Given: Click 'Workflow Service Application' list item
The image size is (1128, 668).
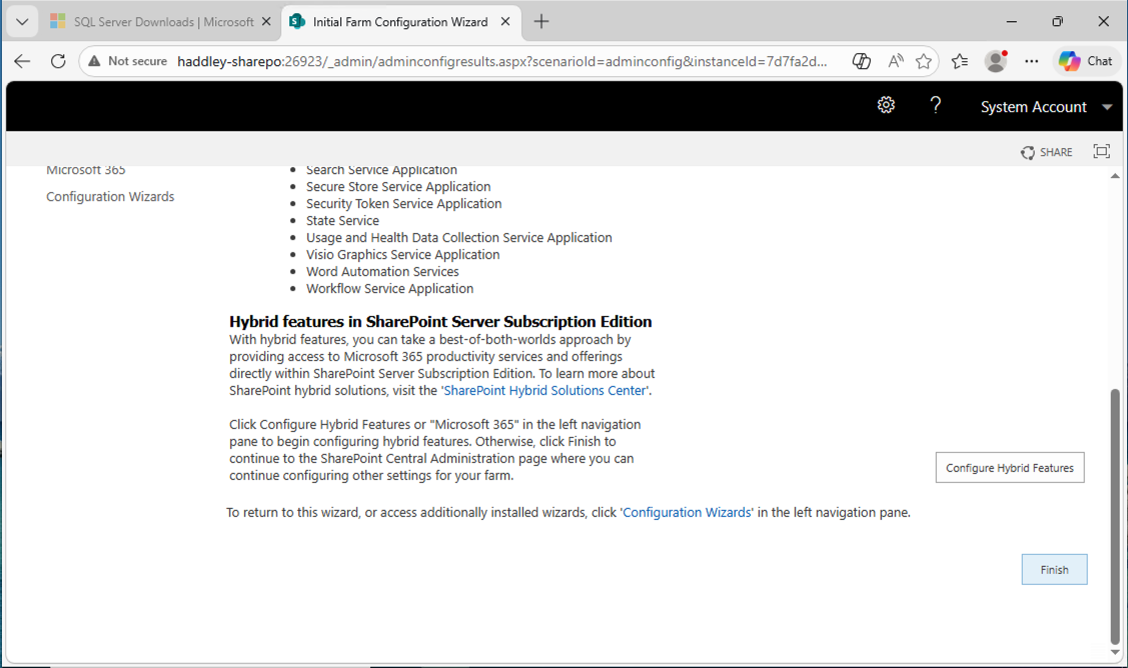Looking at the screenshot, I should coord(389,288).
